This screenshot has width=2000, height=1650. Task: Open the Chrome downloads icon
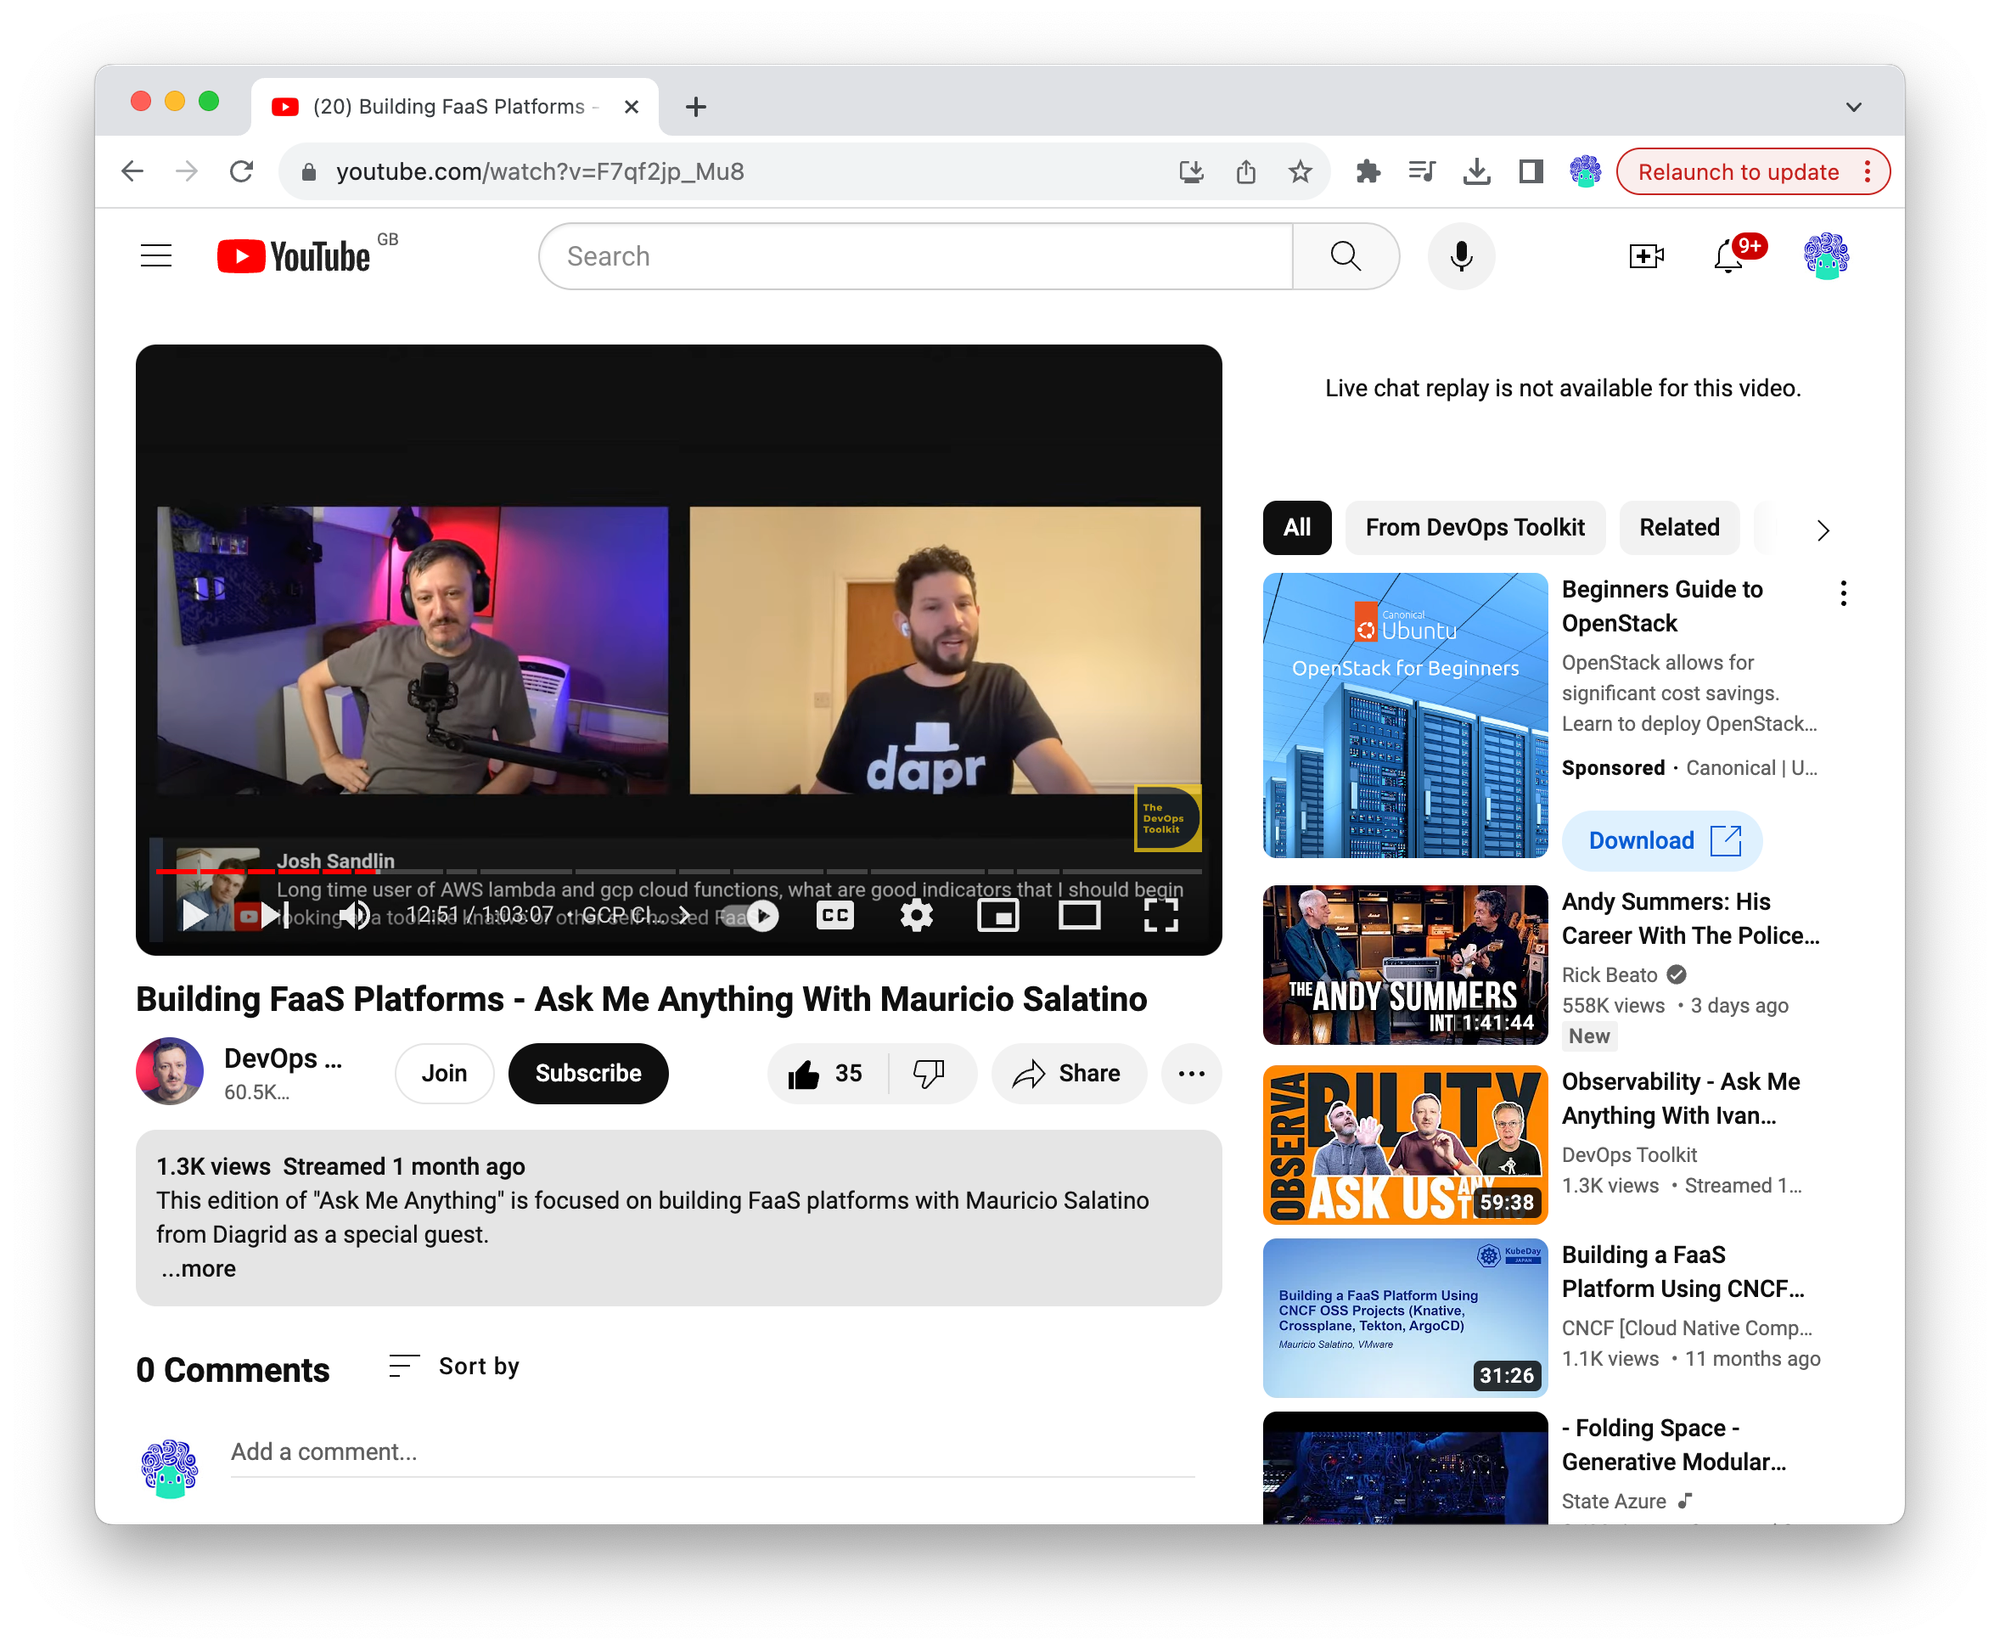pyautogui.click(x=1476, y=172)
